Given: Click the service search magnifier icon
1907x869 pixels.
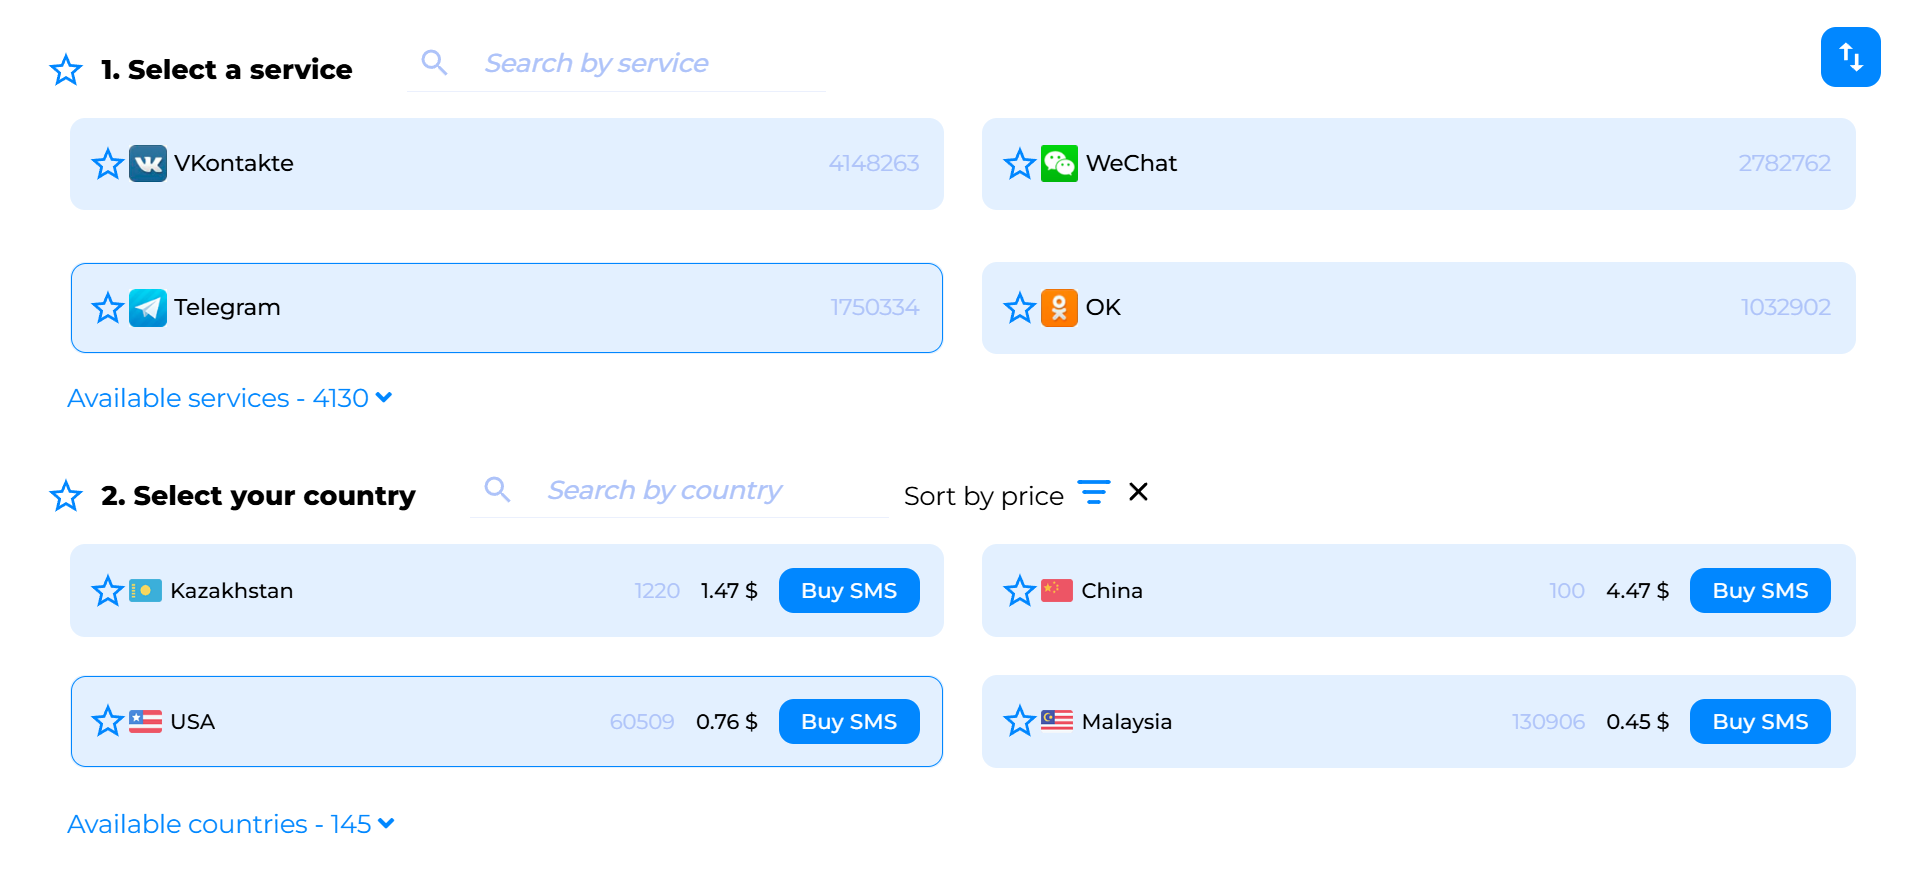Looking at the screenshot, I should coord(434,63).
